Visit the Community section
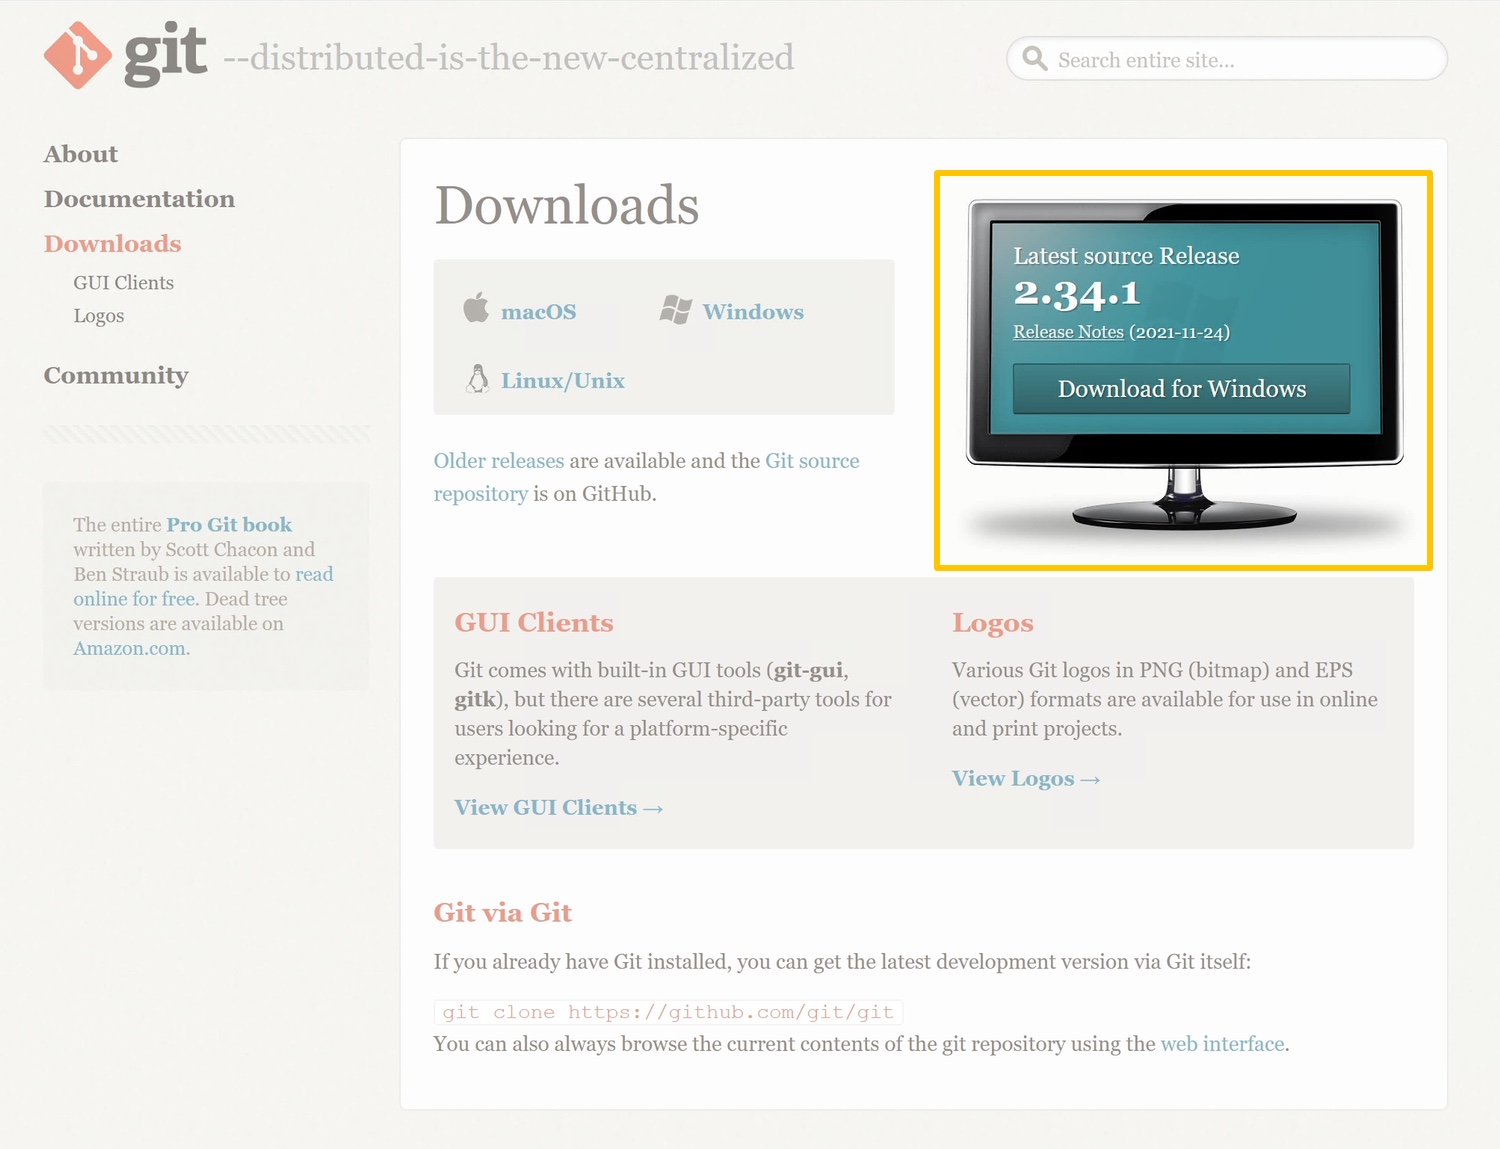Screen dimensions: 1500x1149 116,376
